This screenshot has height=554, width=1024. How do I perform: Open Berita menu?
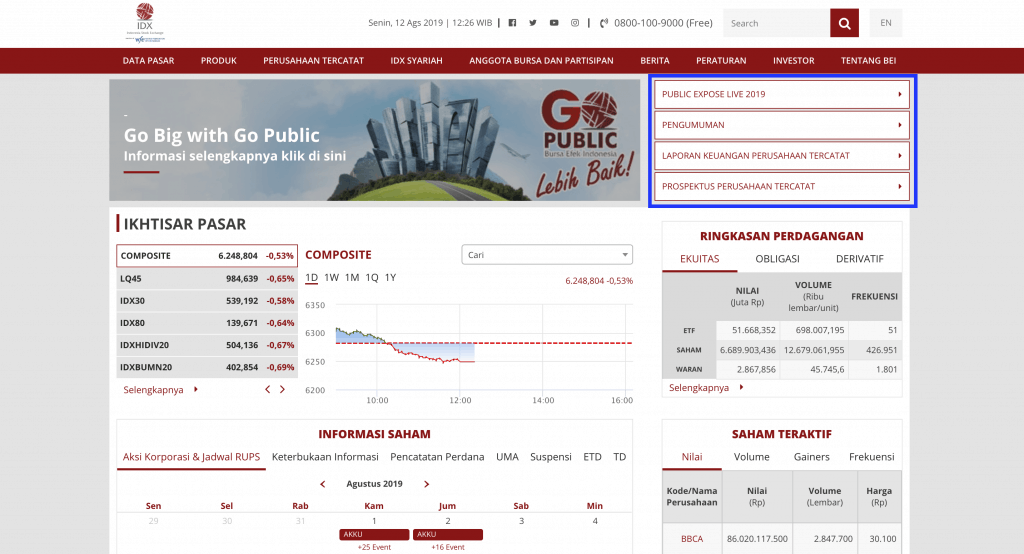click(655, 61)
